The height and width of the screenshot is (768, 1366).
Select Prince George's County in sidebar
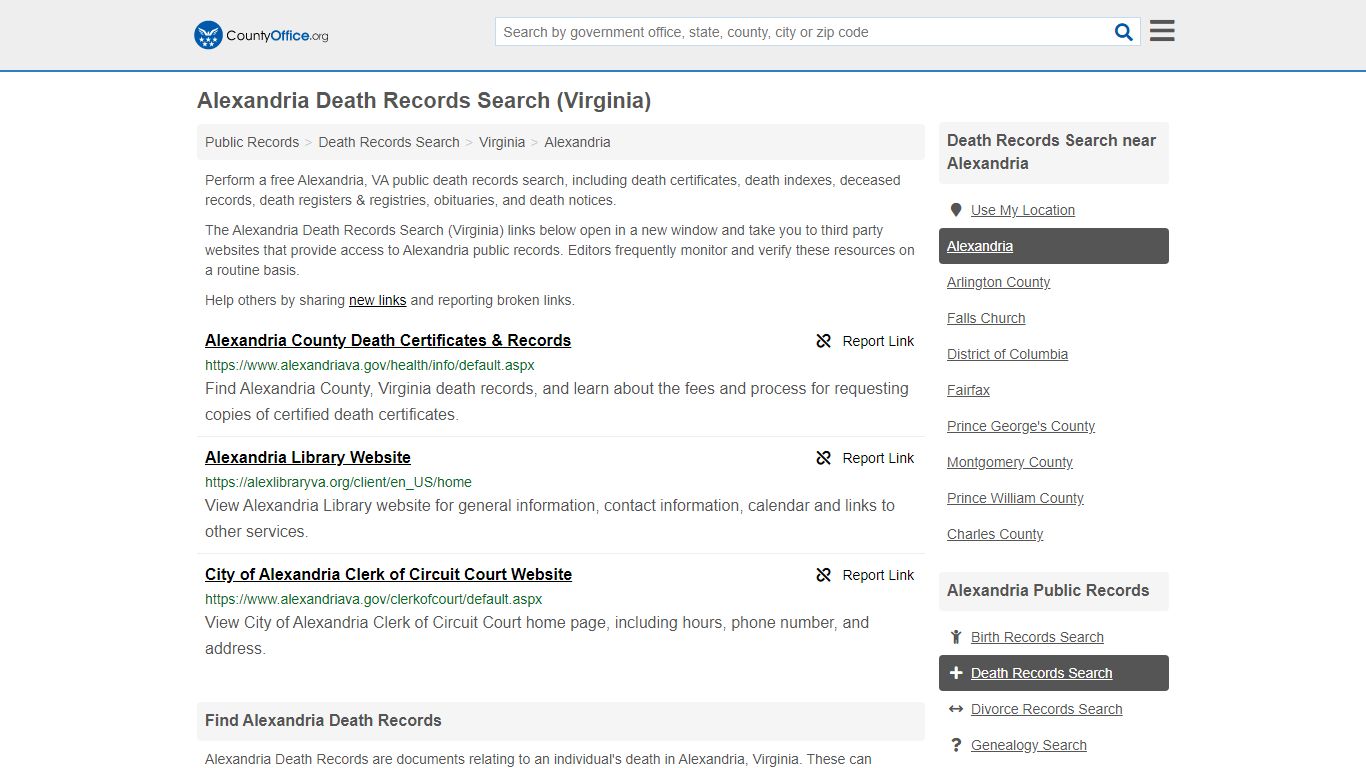point(1021,426)
